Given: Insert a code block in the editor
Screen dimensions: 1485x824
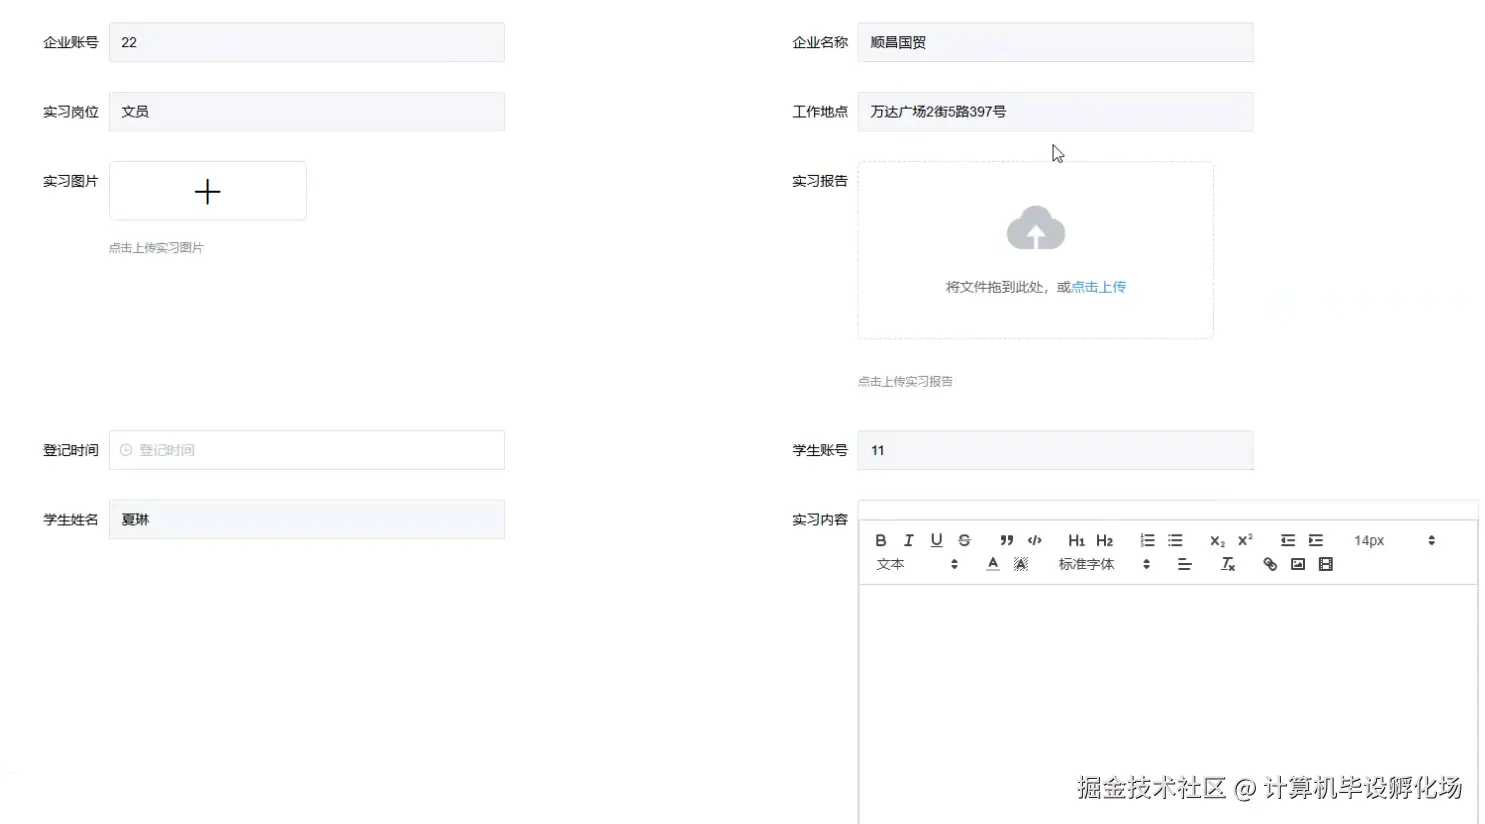Looking at the screenshot, I should [1035, 540].
